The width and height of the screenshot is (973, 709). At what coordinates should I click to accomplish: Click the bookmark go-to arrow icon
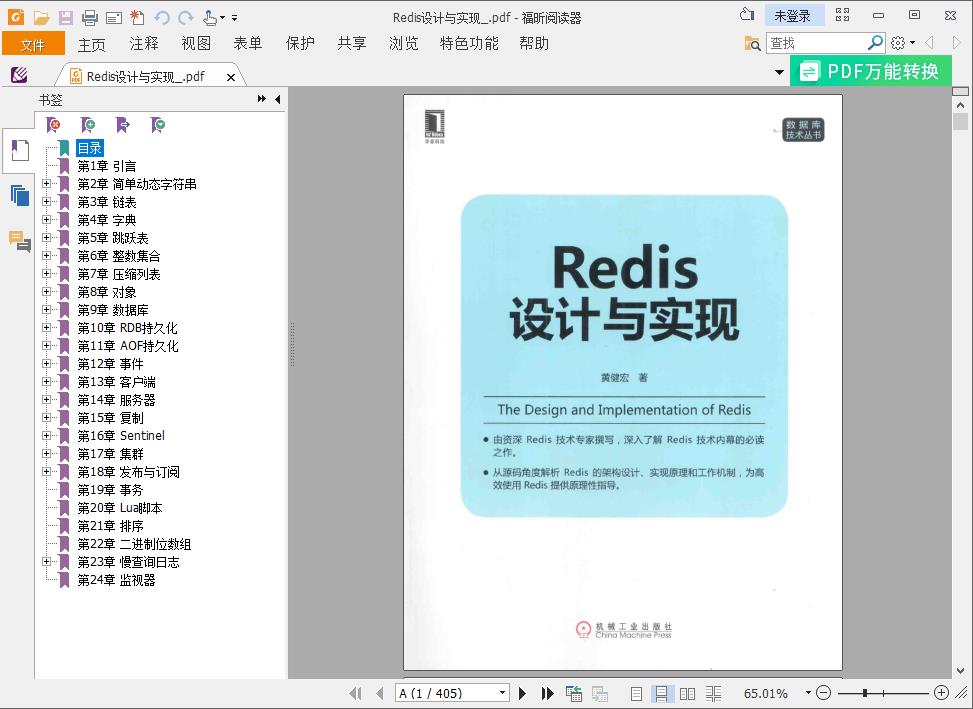point(123,125)
